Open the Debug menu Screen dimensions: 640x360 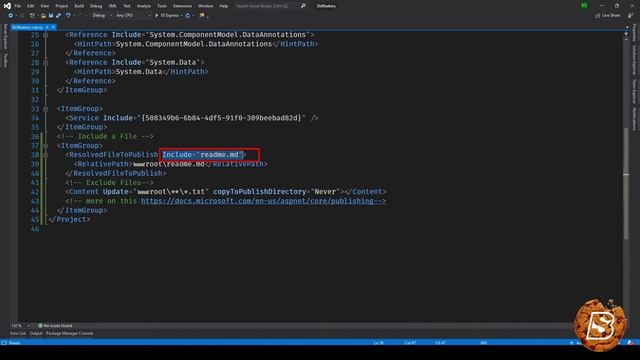tap(96, 6)
